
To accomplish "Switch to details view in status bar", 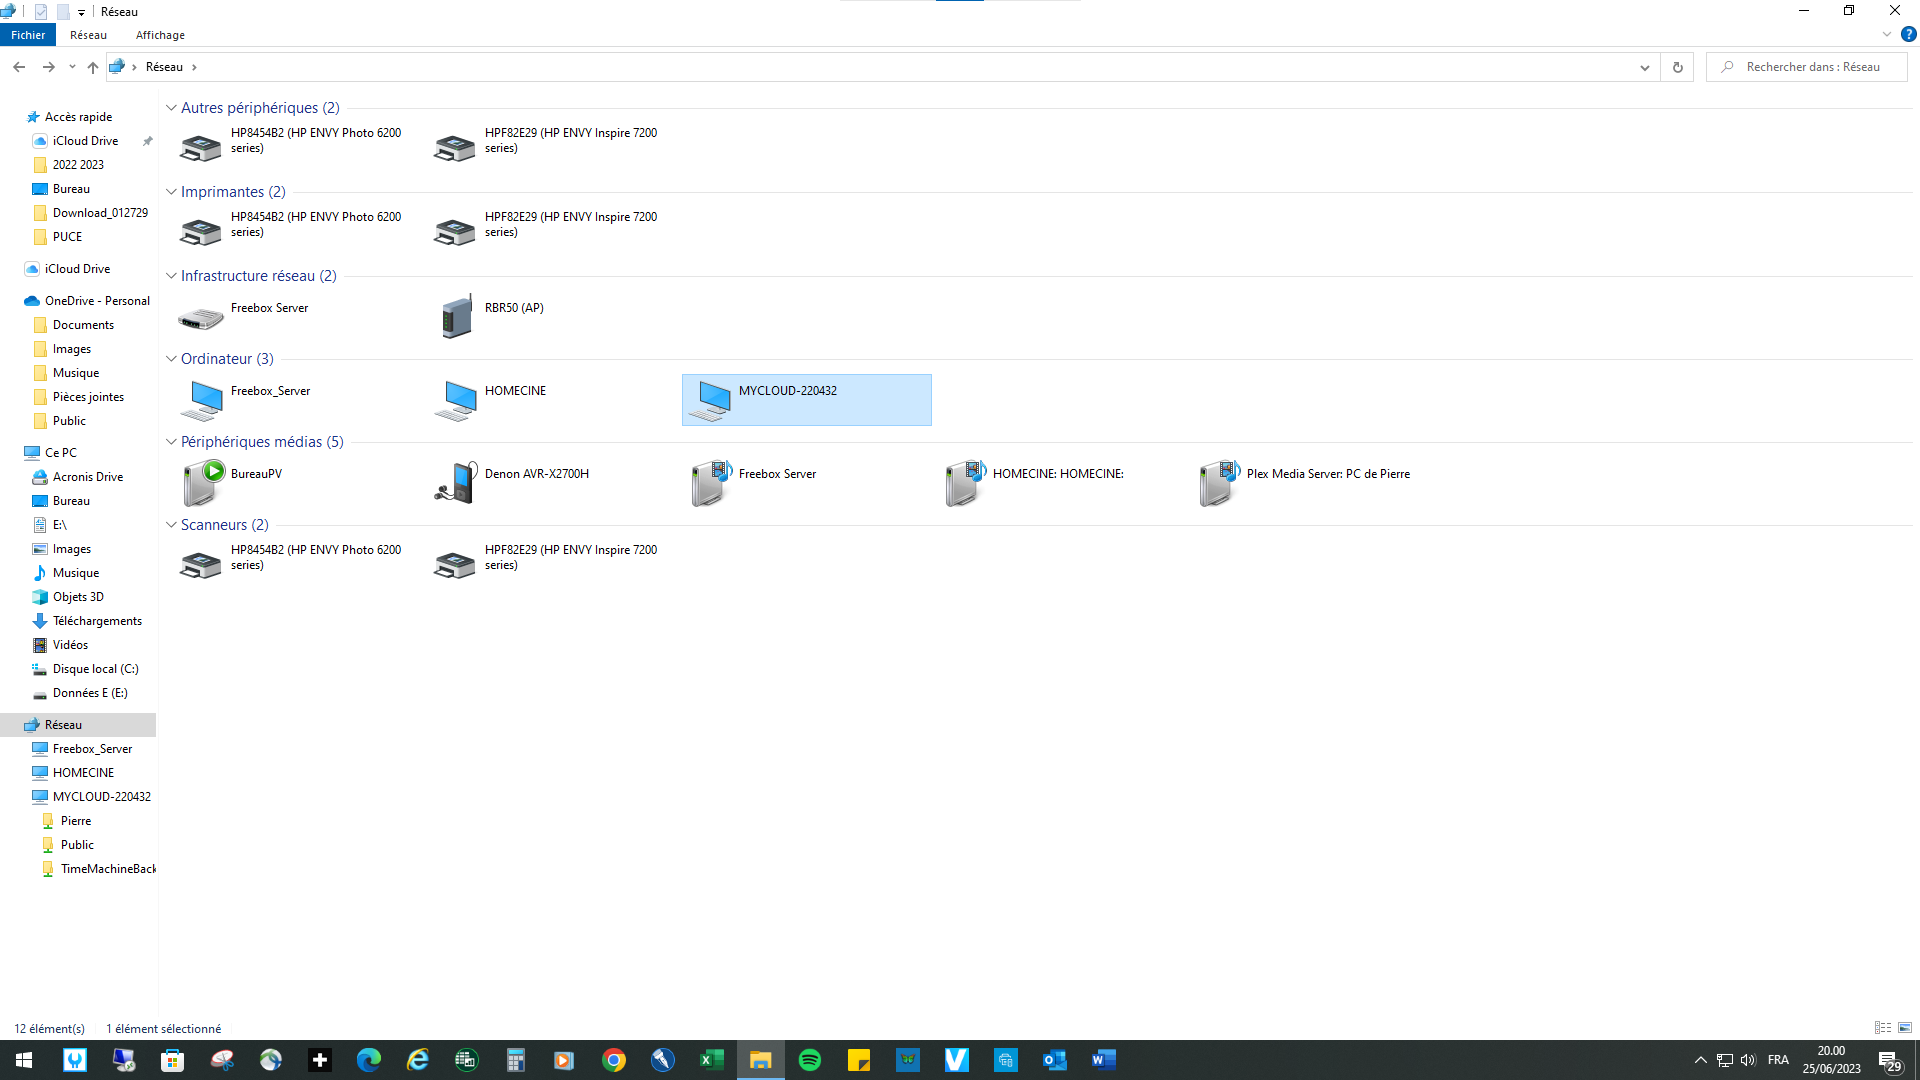I will [1883, 1028].
